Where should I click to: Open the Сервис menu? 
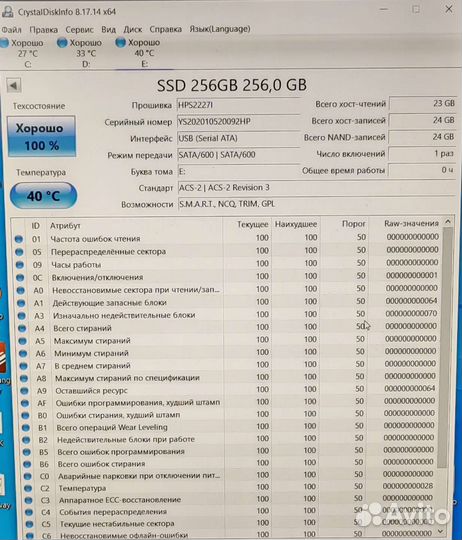(80, 30)
